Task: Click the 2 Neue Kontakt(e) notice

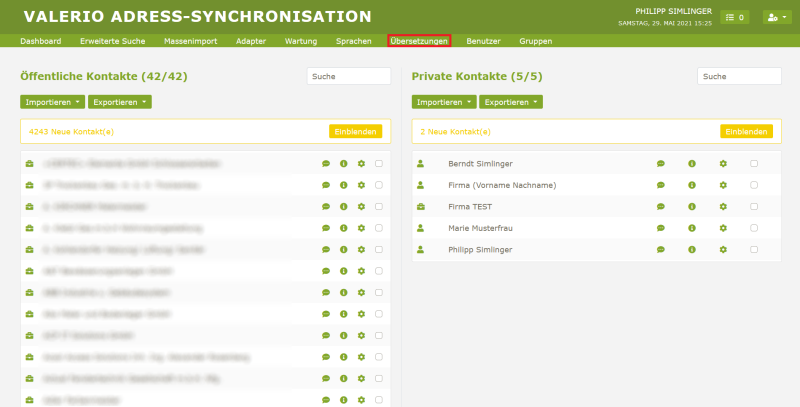Action: tap(456, 132)
